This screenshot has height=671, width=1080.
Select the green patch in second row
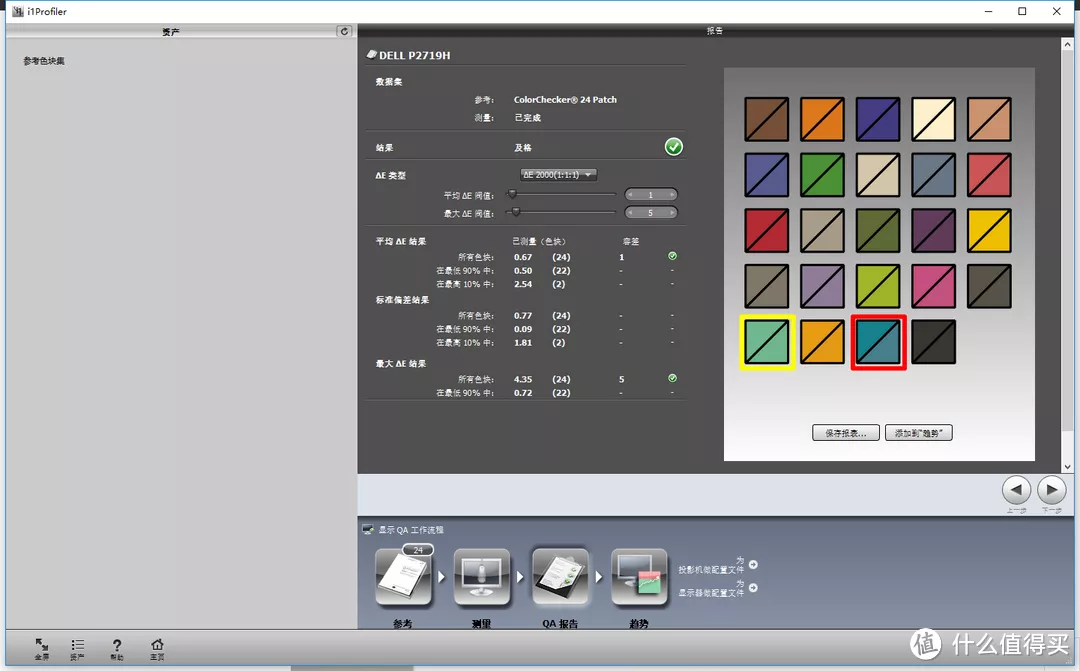[822, 175]
